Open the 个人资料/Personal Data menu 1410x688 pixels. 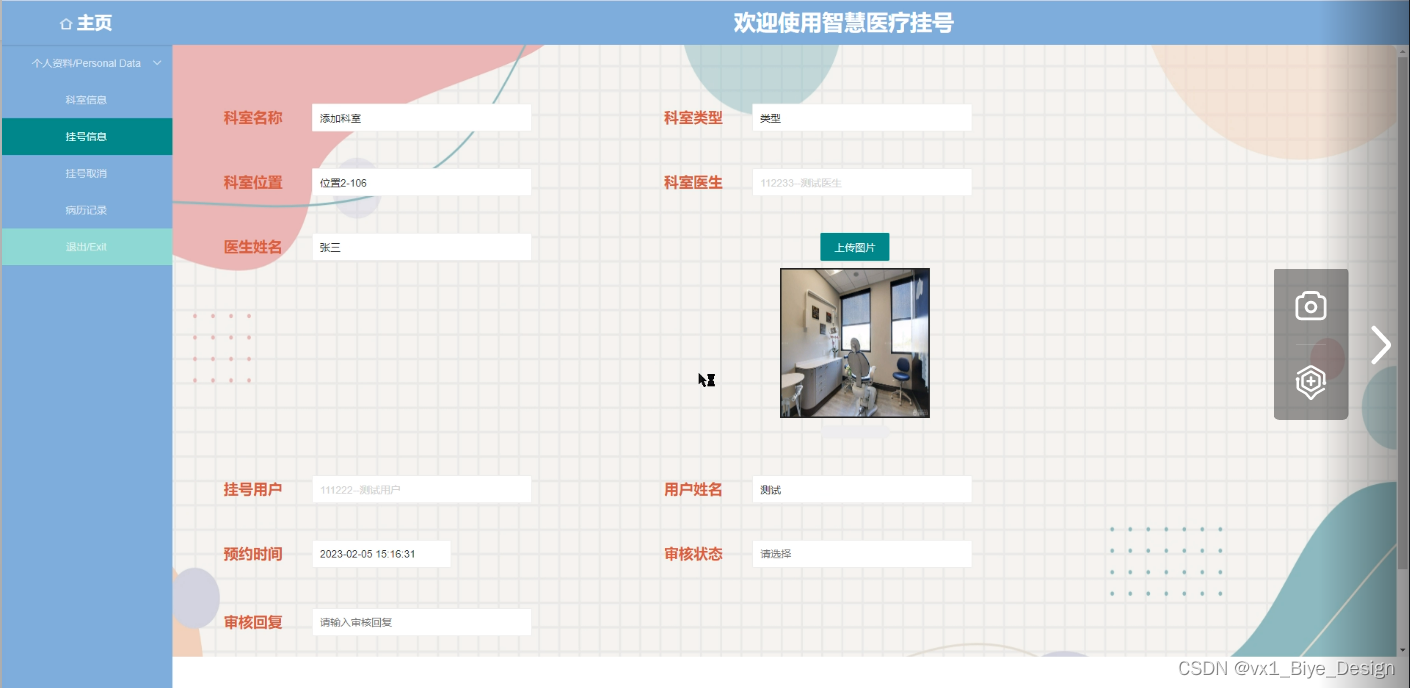point(86,63)
